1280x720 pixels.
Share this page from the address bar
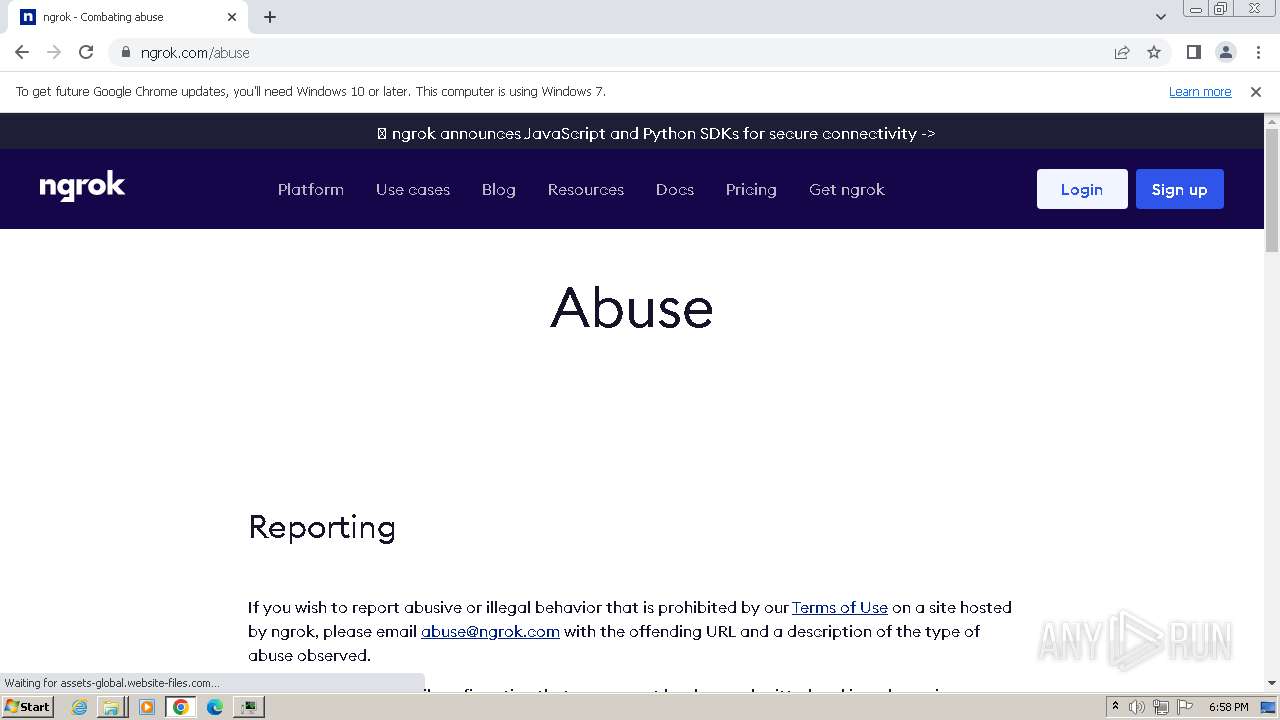pos(1122,52)
